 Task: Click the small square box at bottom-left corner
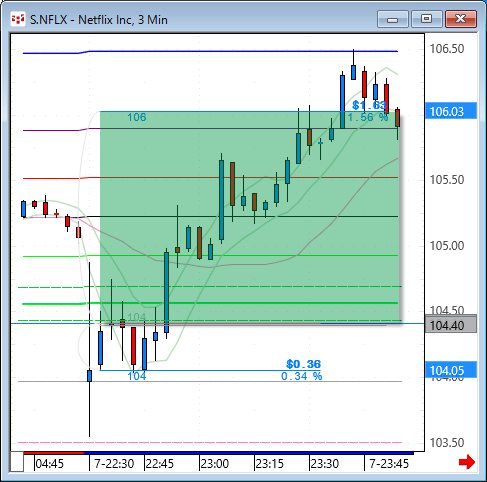17,462
